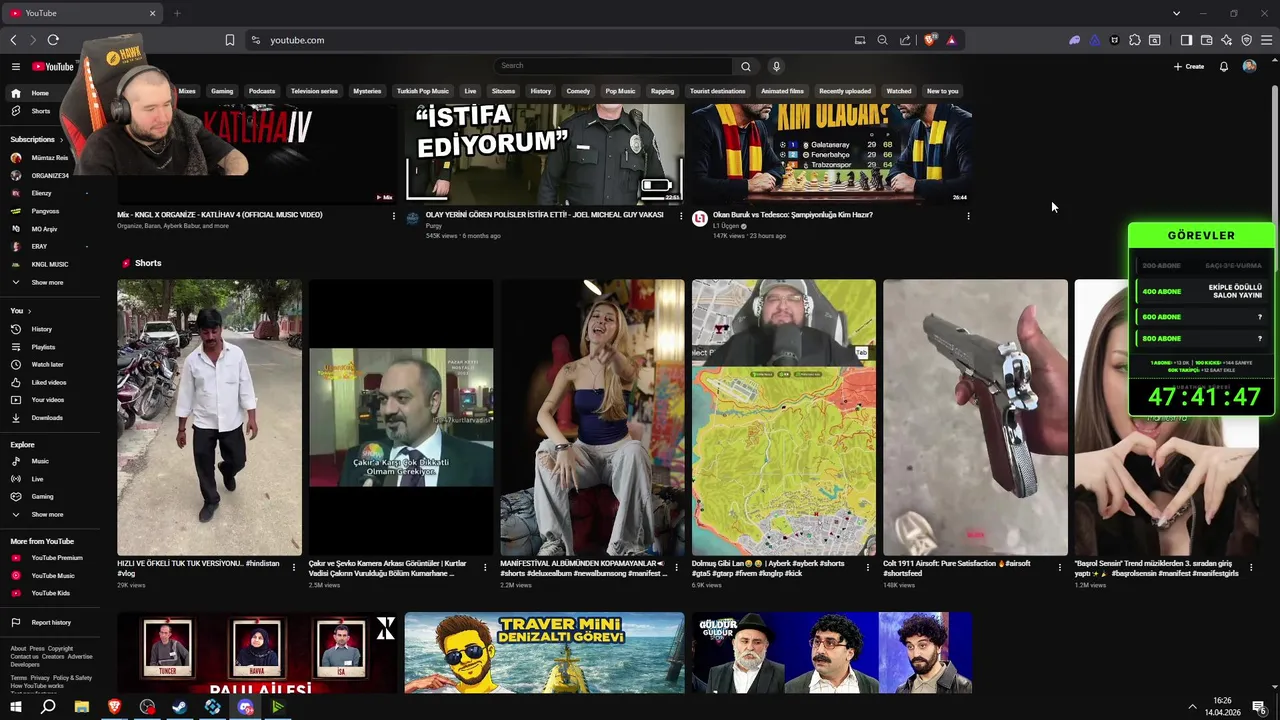Go back in browser history
Image resolution: width=1280 pixels, height=720 pixels.
pyautogui.click(x=13, y=40)
